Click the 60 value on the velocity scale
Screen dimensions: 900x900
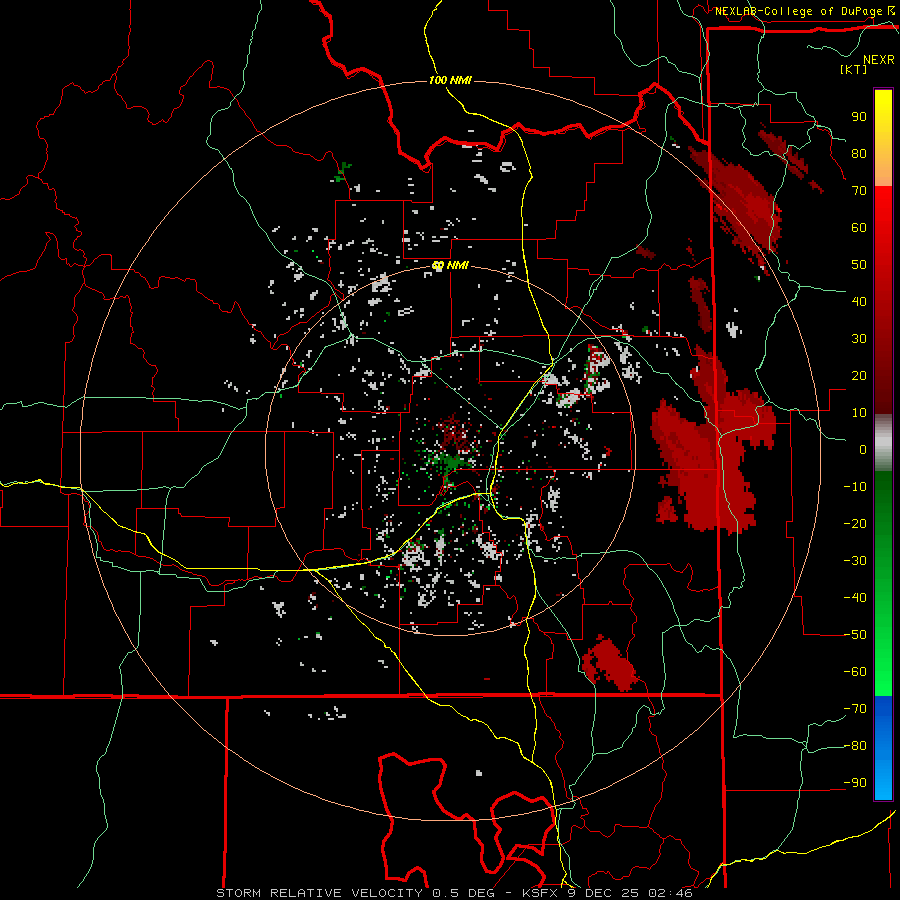pos(859,228)
